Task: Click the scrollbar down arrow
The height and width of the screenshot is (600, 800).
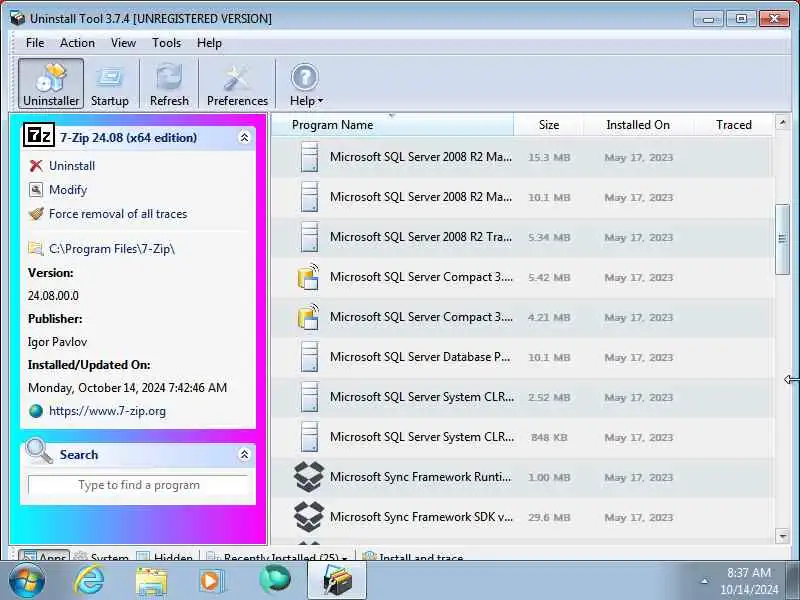Action: 782,536
